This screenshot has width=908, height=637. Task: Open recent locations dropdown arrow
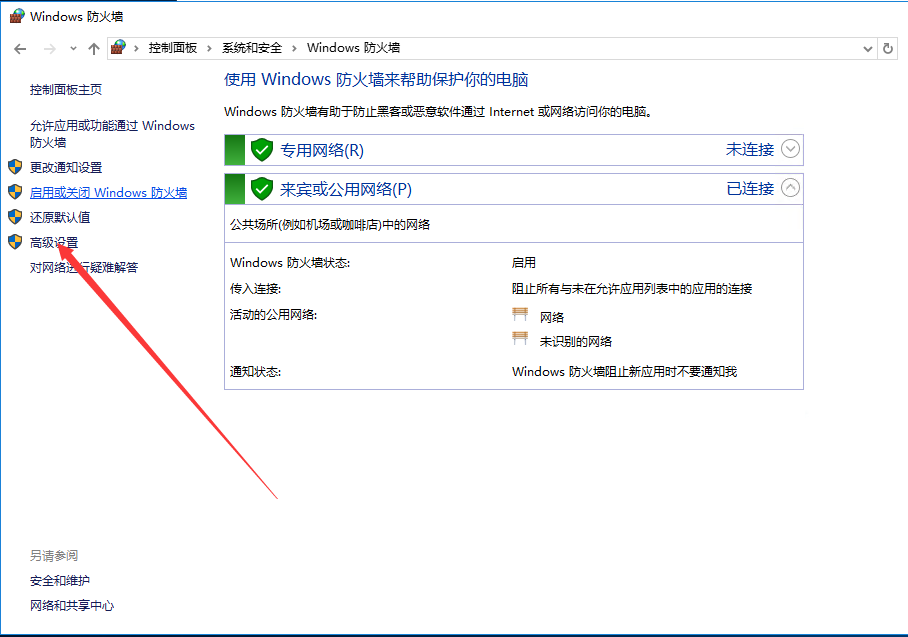tap(73, 49)
